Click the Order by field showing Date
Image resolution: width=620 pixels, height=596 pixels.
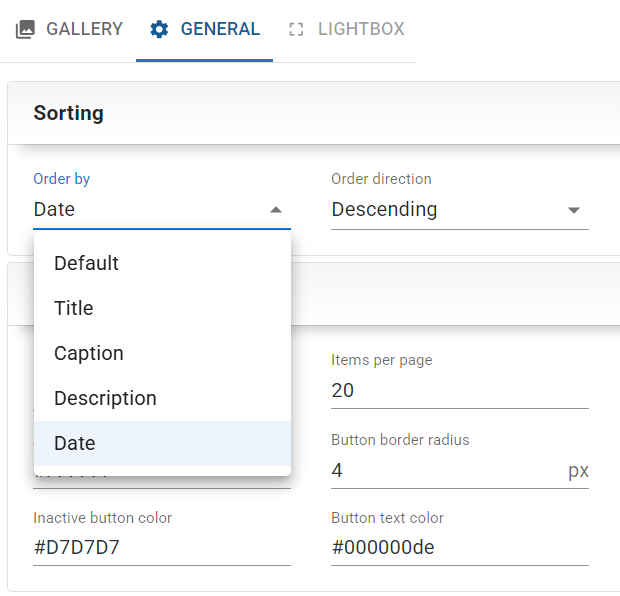tap(150, 209)
